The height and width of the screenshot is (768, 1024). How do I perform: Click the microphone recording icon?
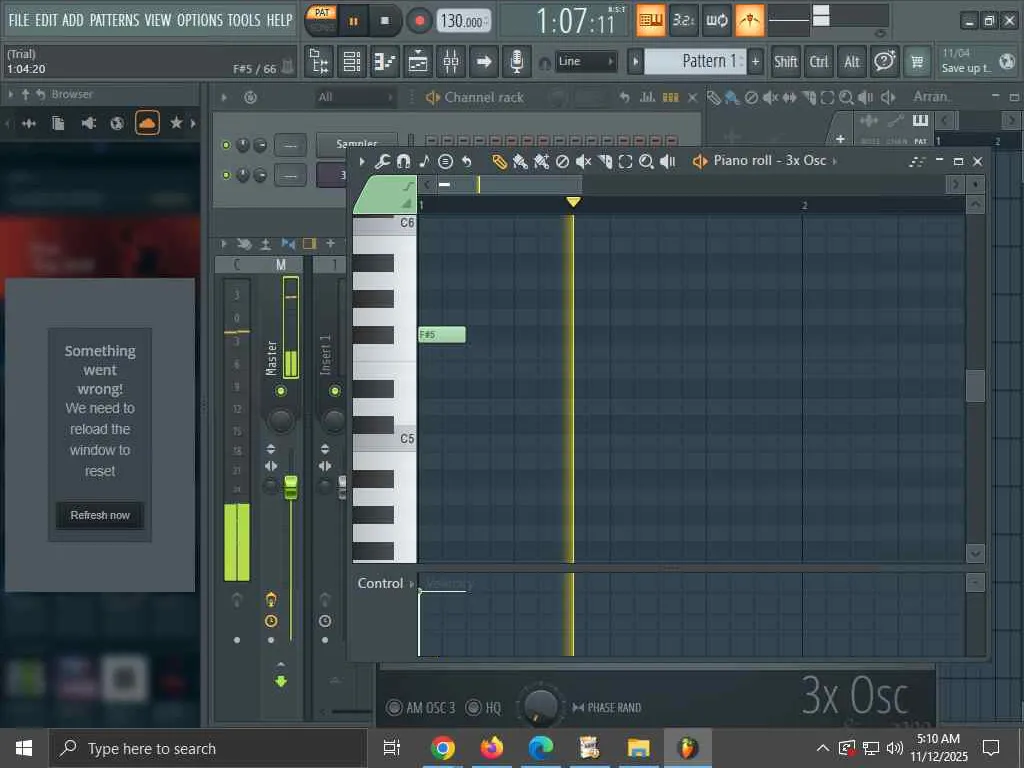[x=517, y=62]
